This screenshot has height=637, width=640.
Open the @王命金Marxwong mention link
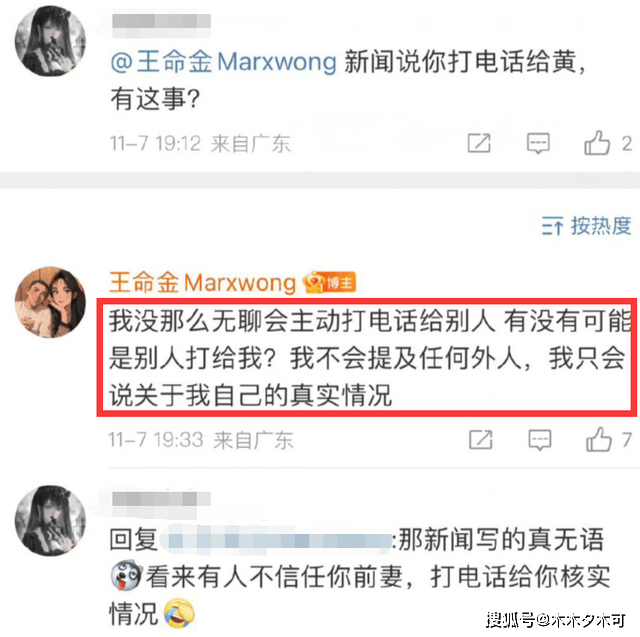pyautogui.click(x=224, y=62)
